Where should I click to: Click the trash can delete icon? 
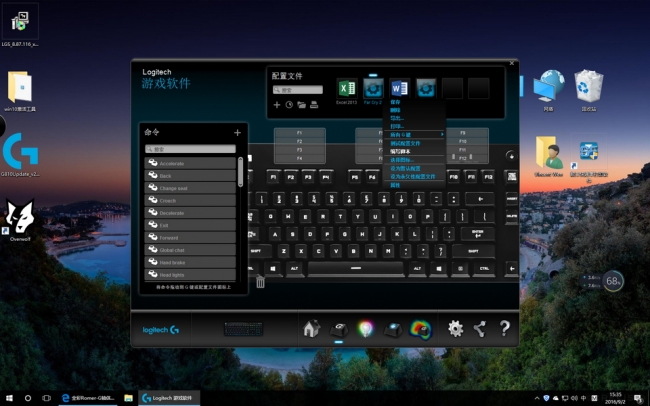coord(260,282)
